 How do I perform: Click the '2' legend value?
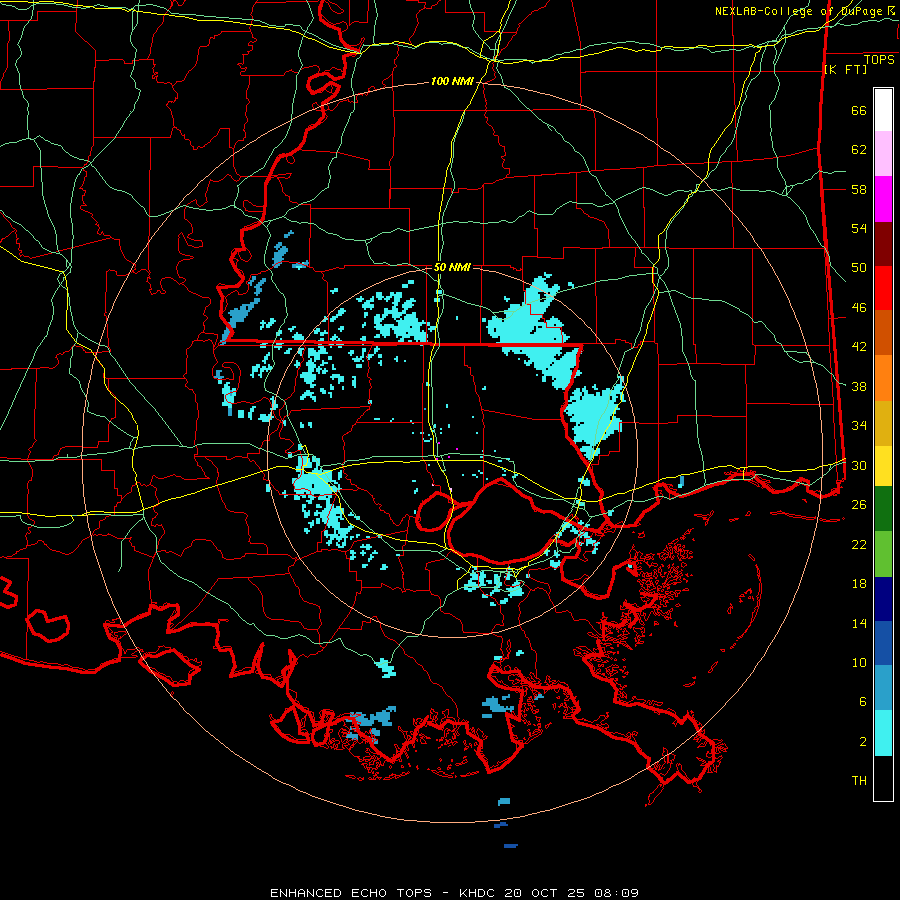863,742
